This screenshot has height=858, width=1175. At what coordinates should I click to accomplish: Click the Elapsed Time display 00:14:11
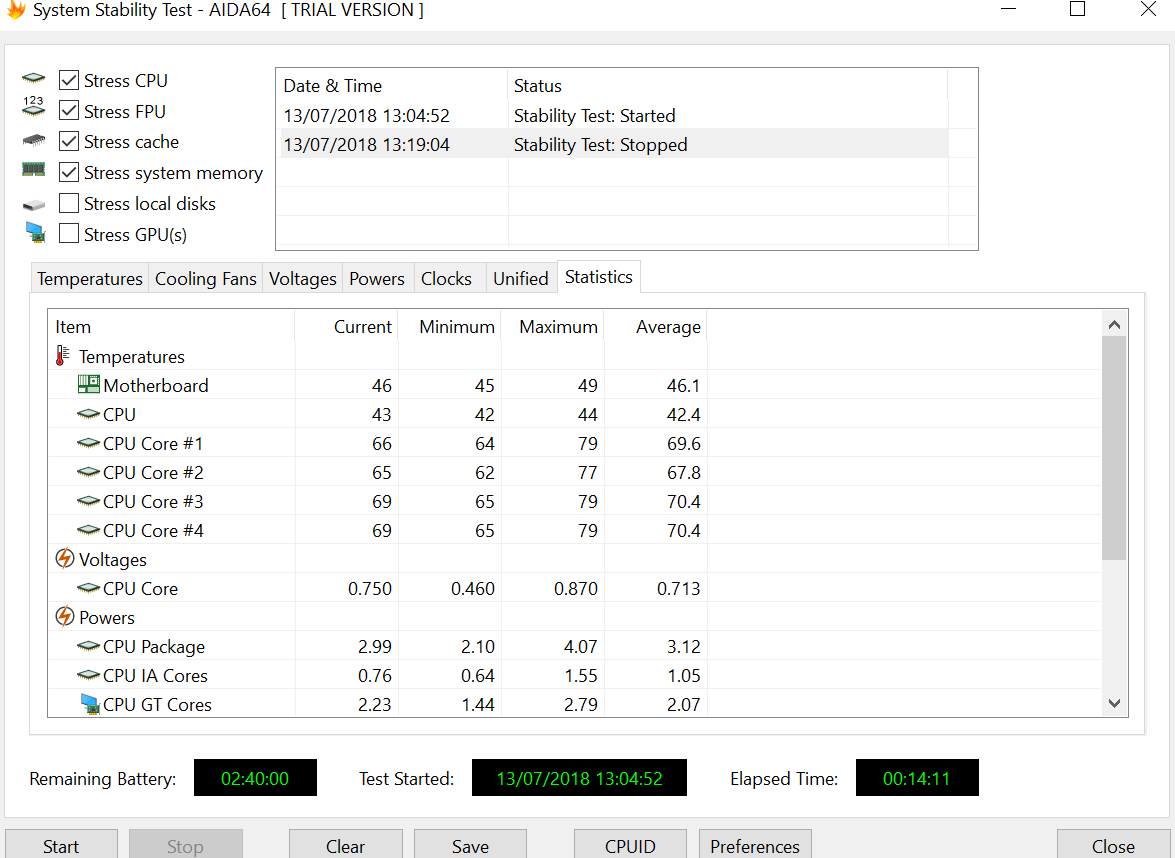point(916,778)
